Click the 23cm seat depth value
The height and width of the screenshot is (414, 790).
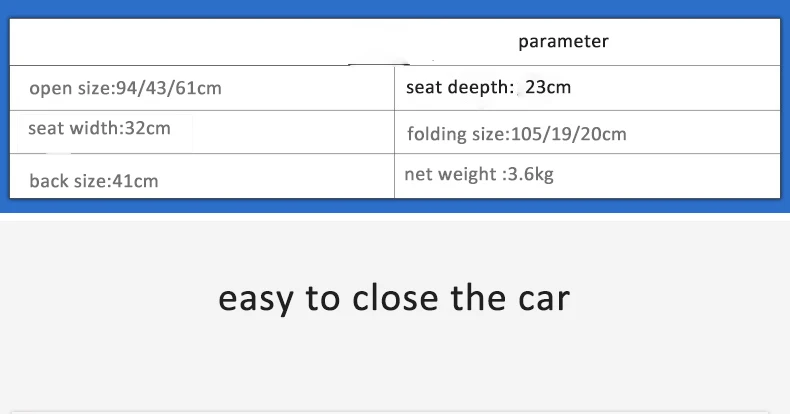click(548, 88)
